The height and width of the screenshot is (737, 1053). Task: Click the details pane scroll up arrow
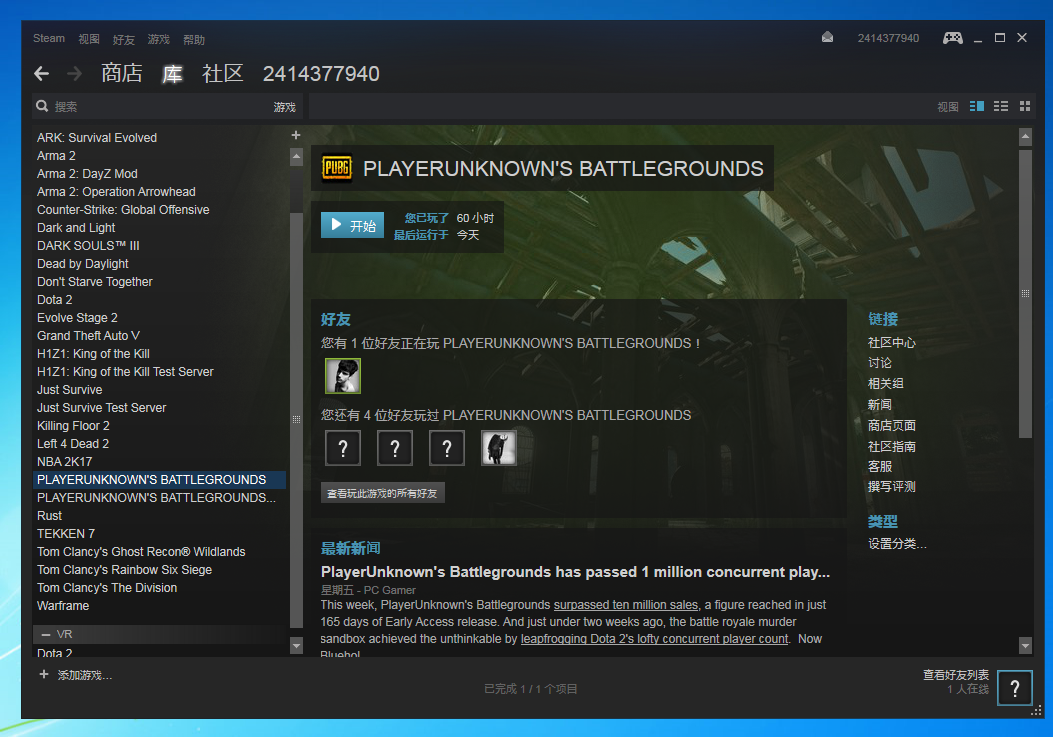[1025, 137]
